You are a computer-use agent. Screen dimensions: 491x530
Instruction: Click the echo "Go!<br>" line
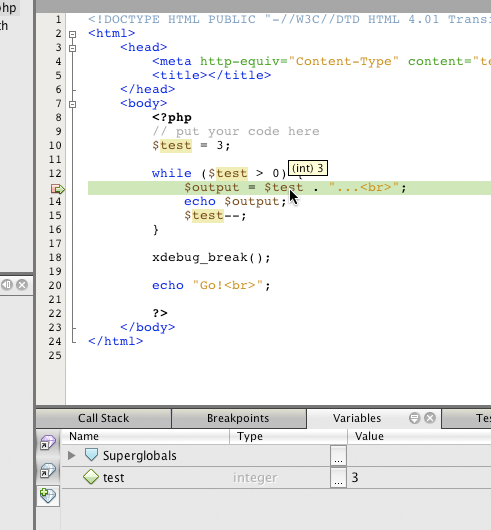211,286
